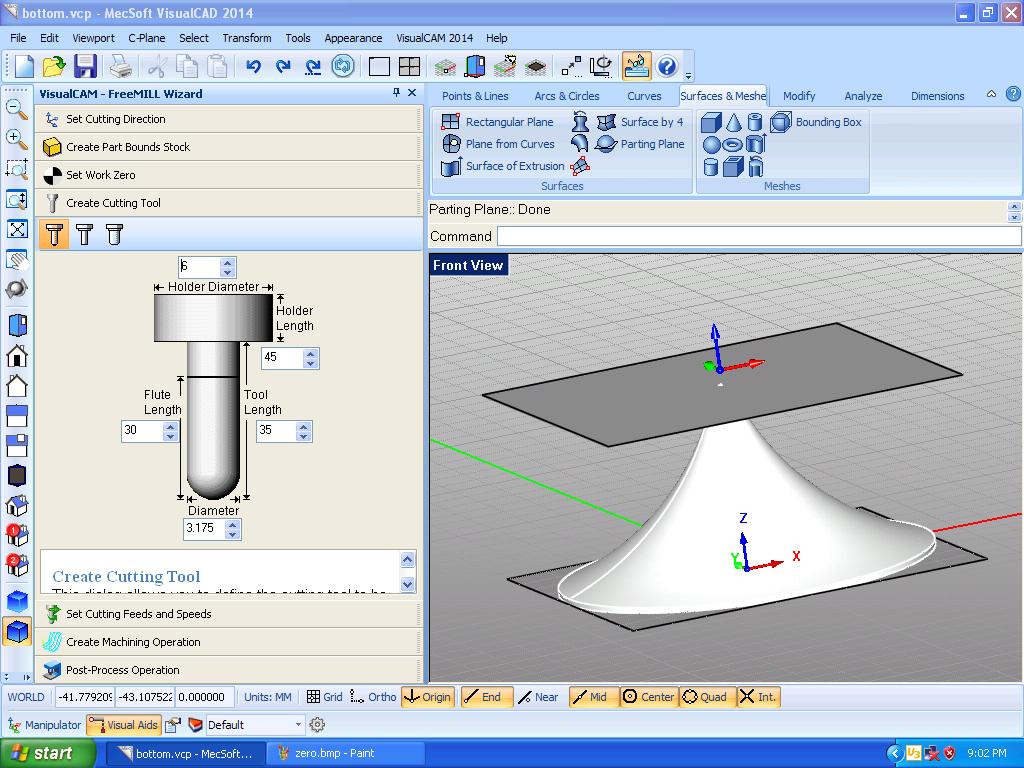Save the file with floppy icon
This screenshot has height=768, width=1024.
[86, 67]
